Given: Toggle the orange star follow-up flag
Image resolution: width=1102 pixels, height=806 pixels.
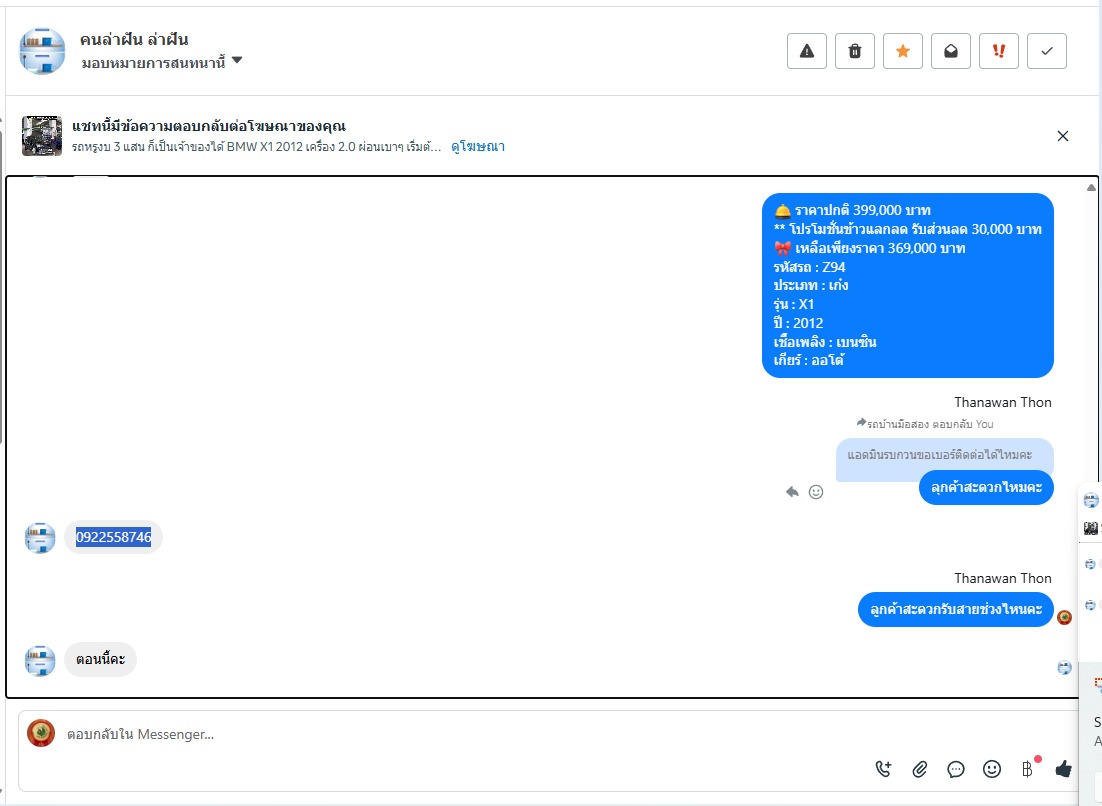Looking at the screenshot, I should [x=903, y=51].
